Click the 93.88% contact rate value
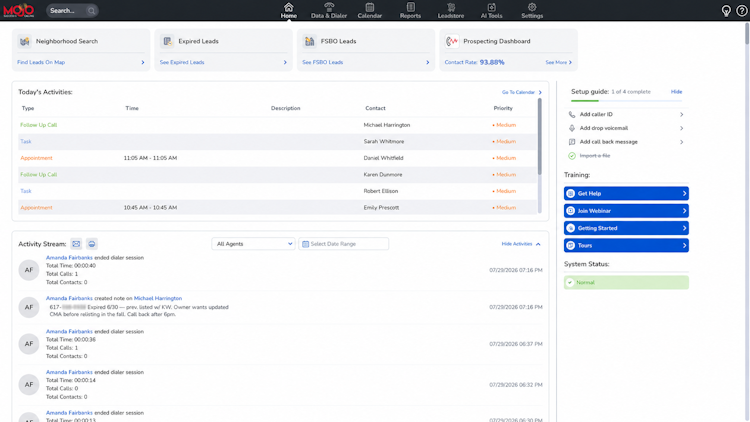This screenshot has height=422, width=750. tap(492, 62)
